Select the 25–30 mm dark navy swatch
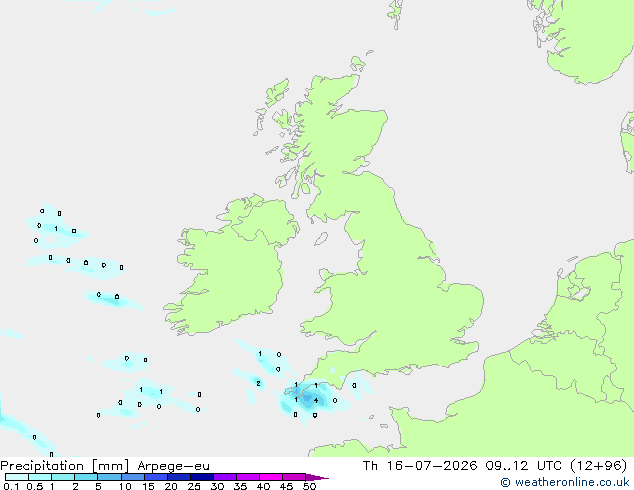This screenshot has height=490, width=634. (202, 477)
